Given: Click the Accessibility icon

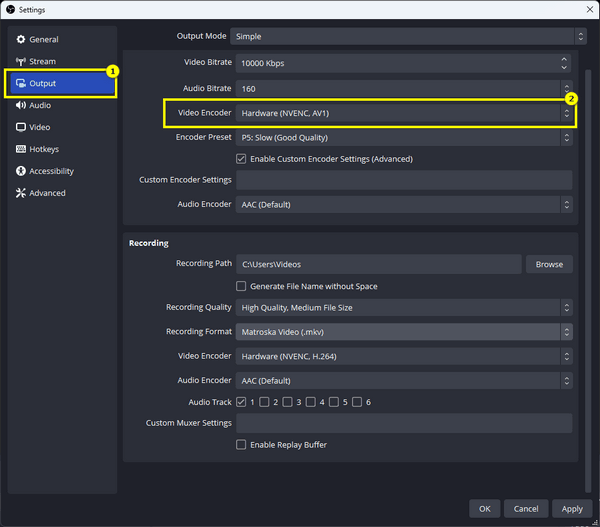Looking at the screenshot, I should tap(21, 171).
